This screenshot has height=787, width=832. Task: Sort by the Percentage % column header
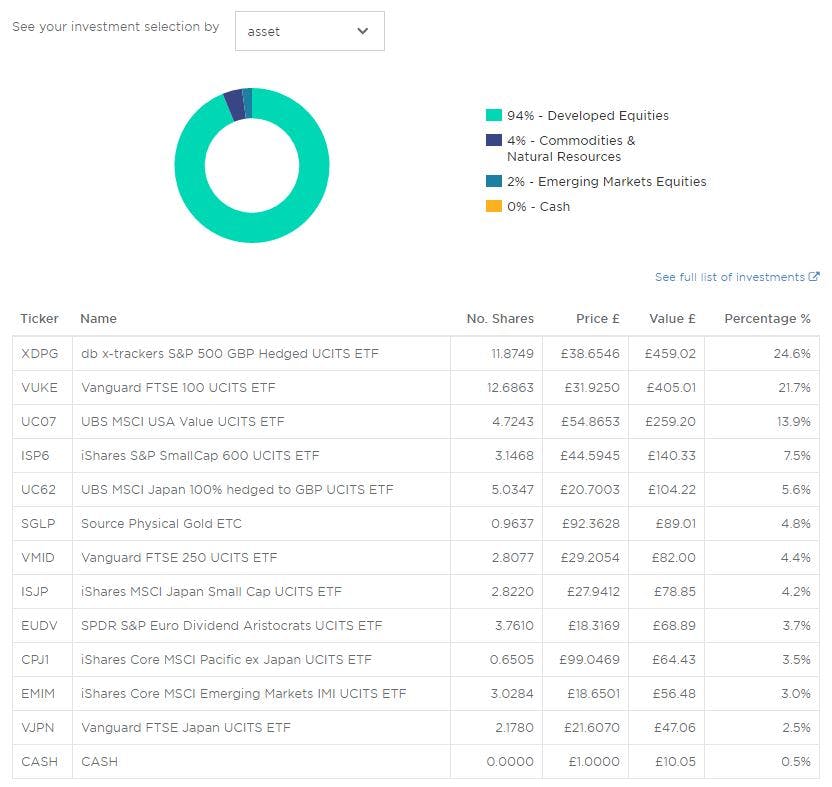(x=767, y=319)
